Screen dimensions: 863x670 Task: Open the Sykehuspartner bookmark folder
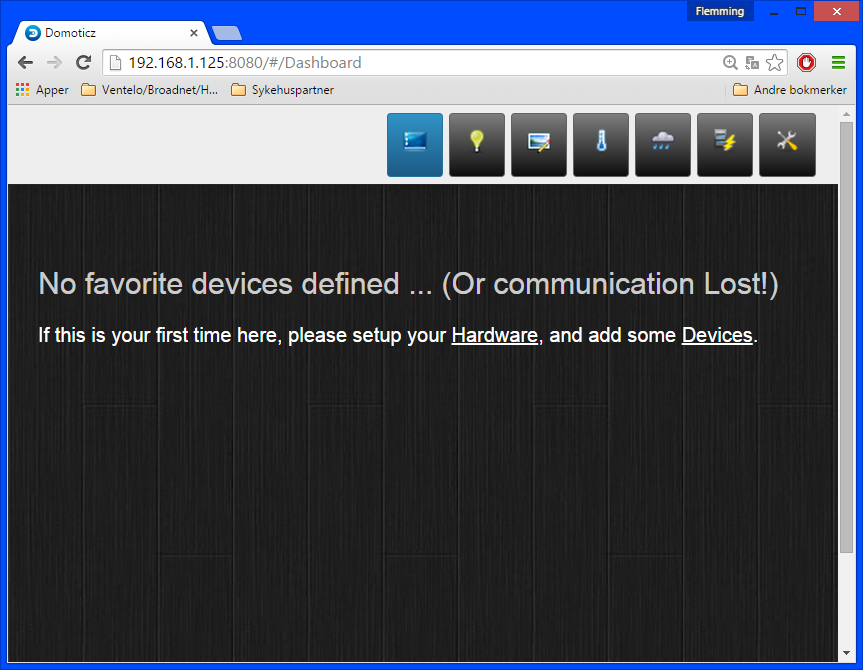point(282,90)
